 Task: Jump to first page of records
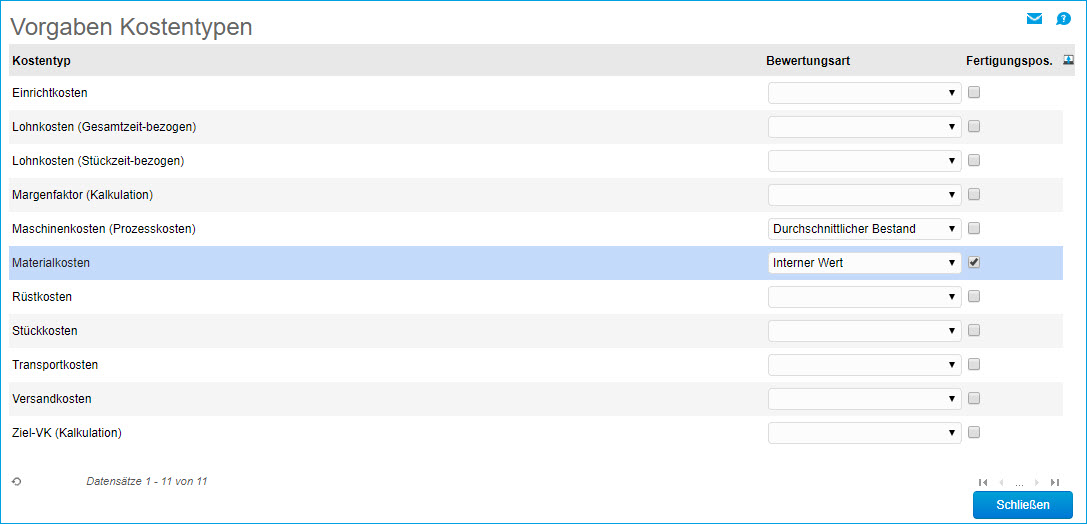point(983,482)
